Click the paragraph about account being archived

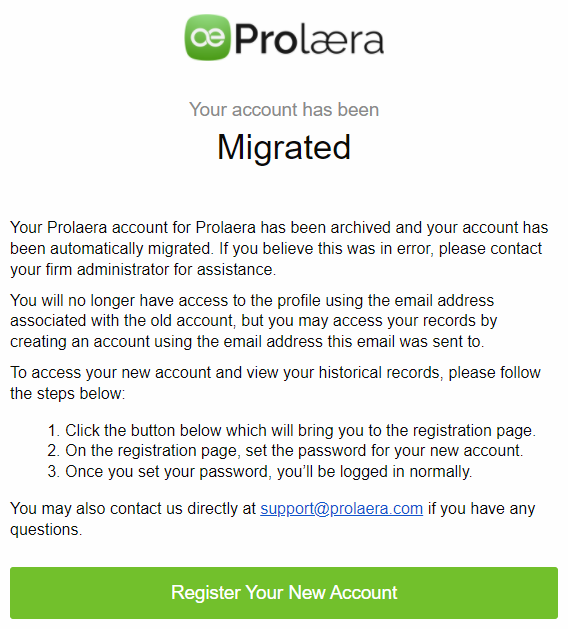pyautogui.click(x=279, y=248)
